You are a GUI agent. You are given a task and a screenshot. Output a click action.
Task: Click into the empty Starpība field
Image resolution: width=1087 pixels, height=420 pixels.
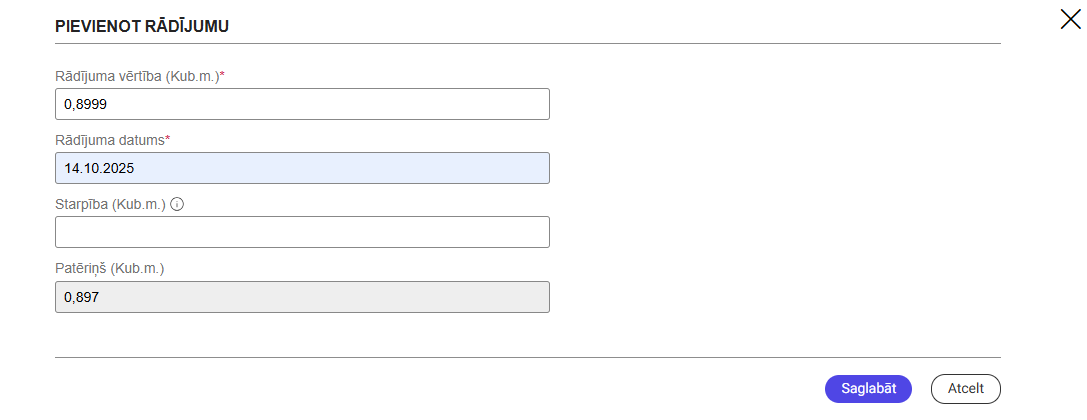point(302,232)
